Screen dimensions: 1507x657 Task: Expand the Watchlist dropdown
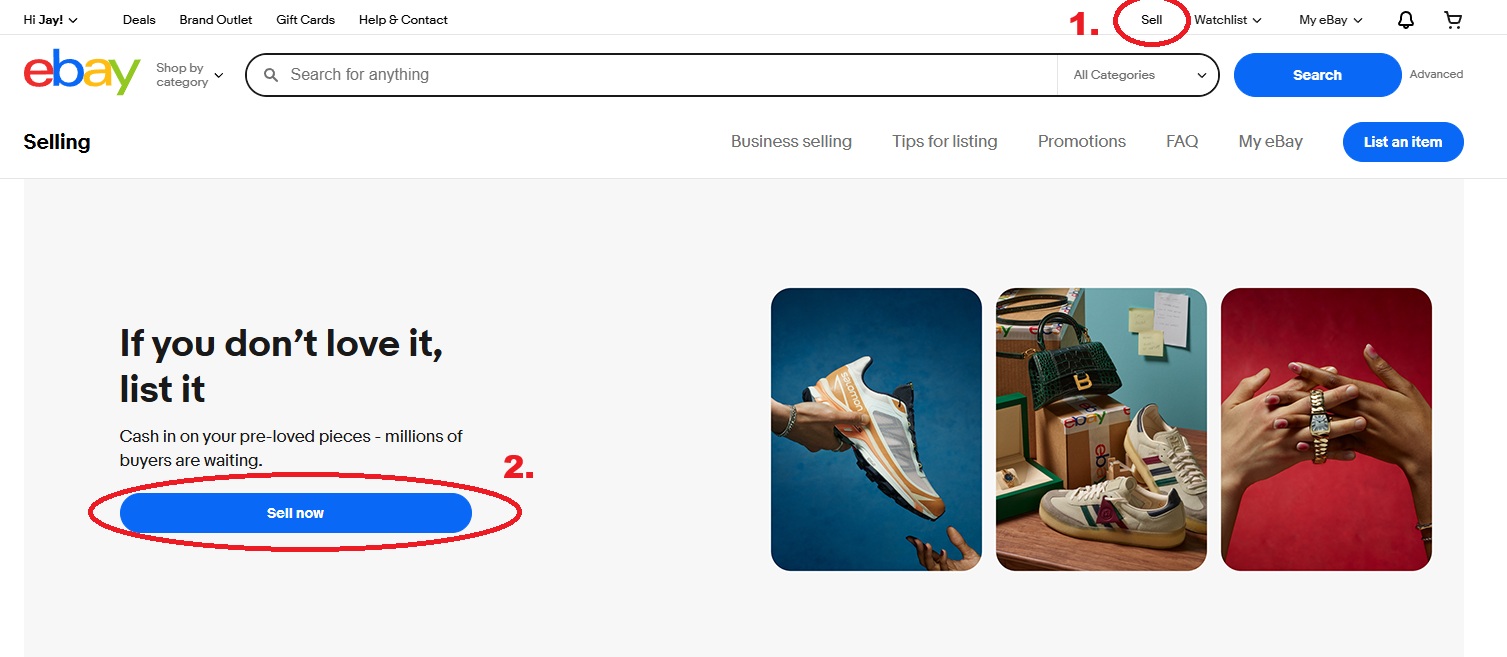point(1228,20)
